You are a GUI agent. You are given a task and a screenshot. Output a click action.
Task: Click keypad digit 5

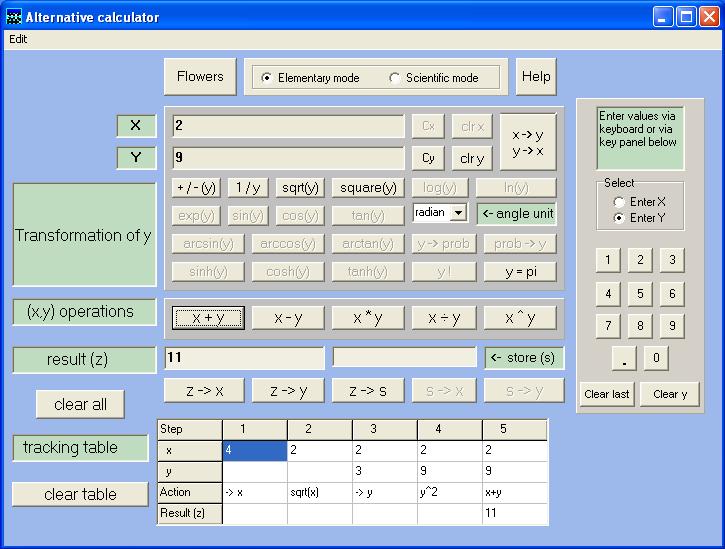pos(640,294)
